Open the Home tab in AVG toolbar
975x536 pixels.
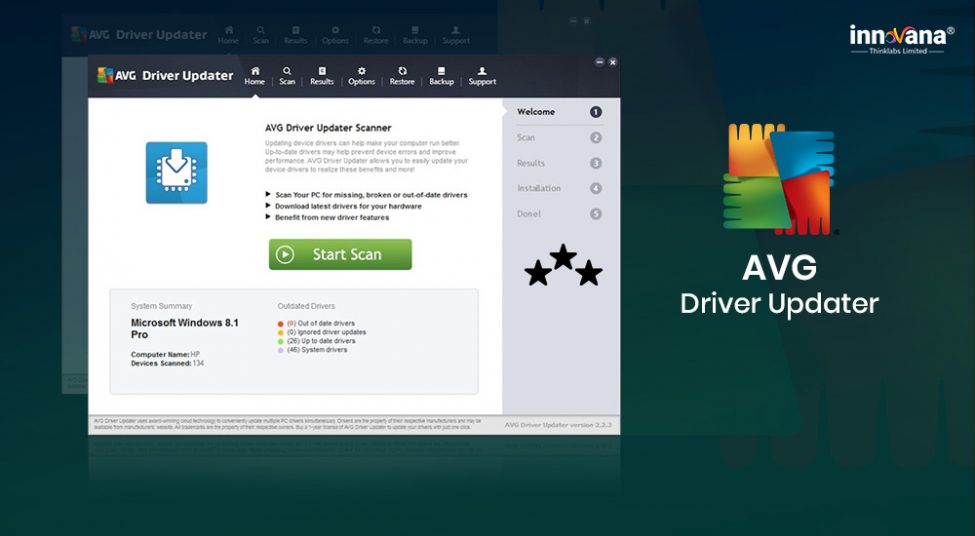254,76
